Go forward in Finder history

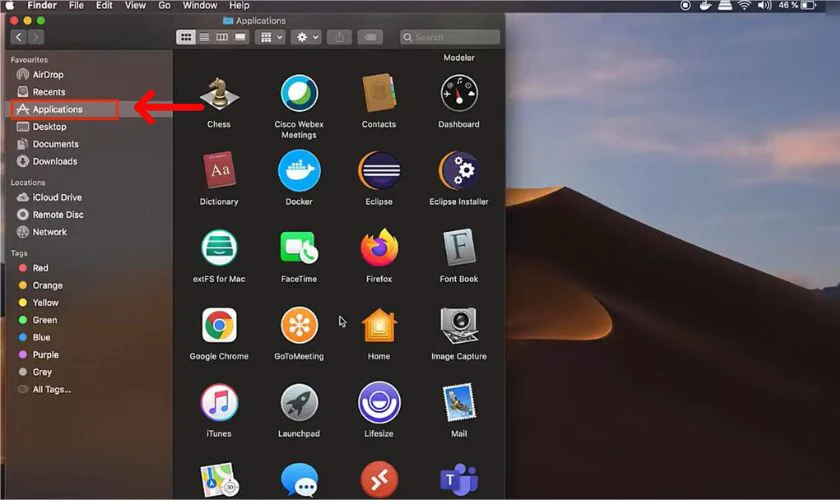(36, 37)
